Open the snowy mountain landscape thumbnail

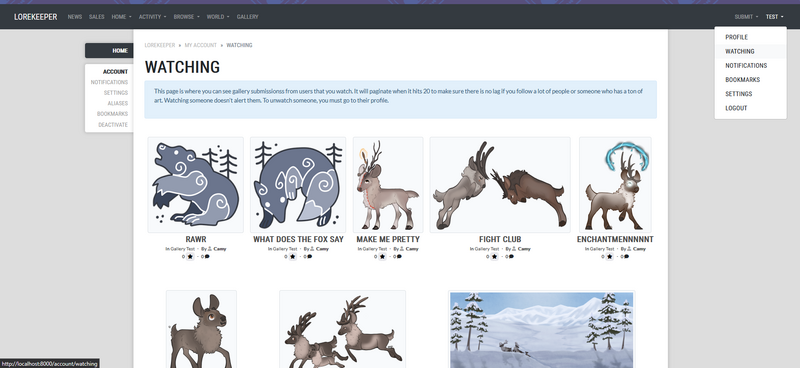(542, 329)
